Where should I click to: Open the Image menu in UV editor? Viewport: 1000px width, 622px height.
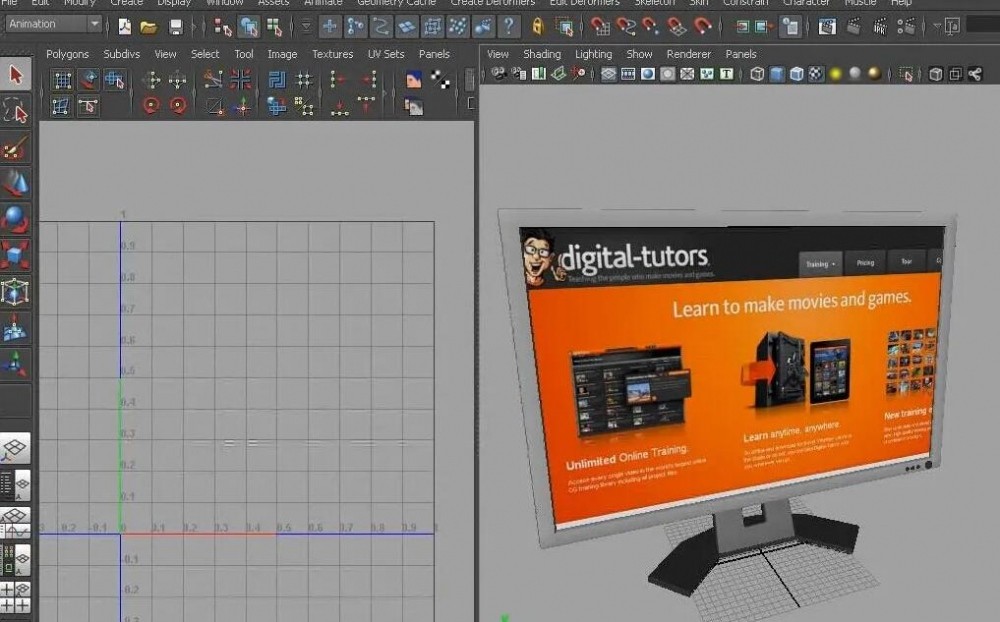point(282,54)
